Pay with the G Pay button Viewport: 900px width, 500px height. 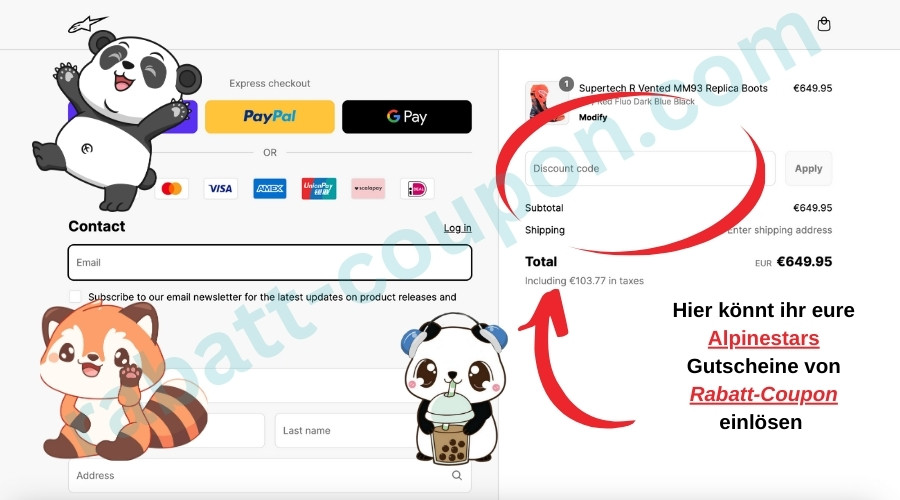tap(407, 117)
